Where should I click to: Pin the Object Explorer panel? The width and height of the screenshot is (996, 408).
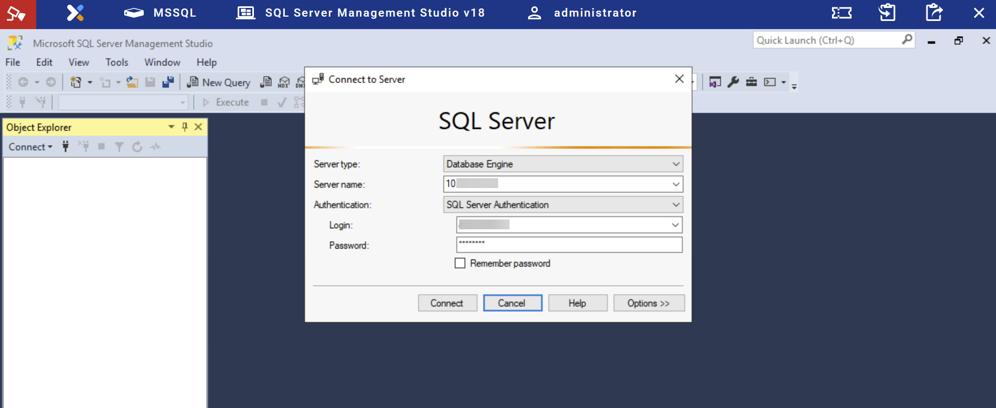[184, 127]
